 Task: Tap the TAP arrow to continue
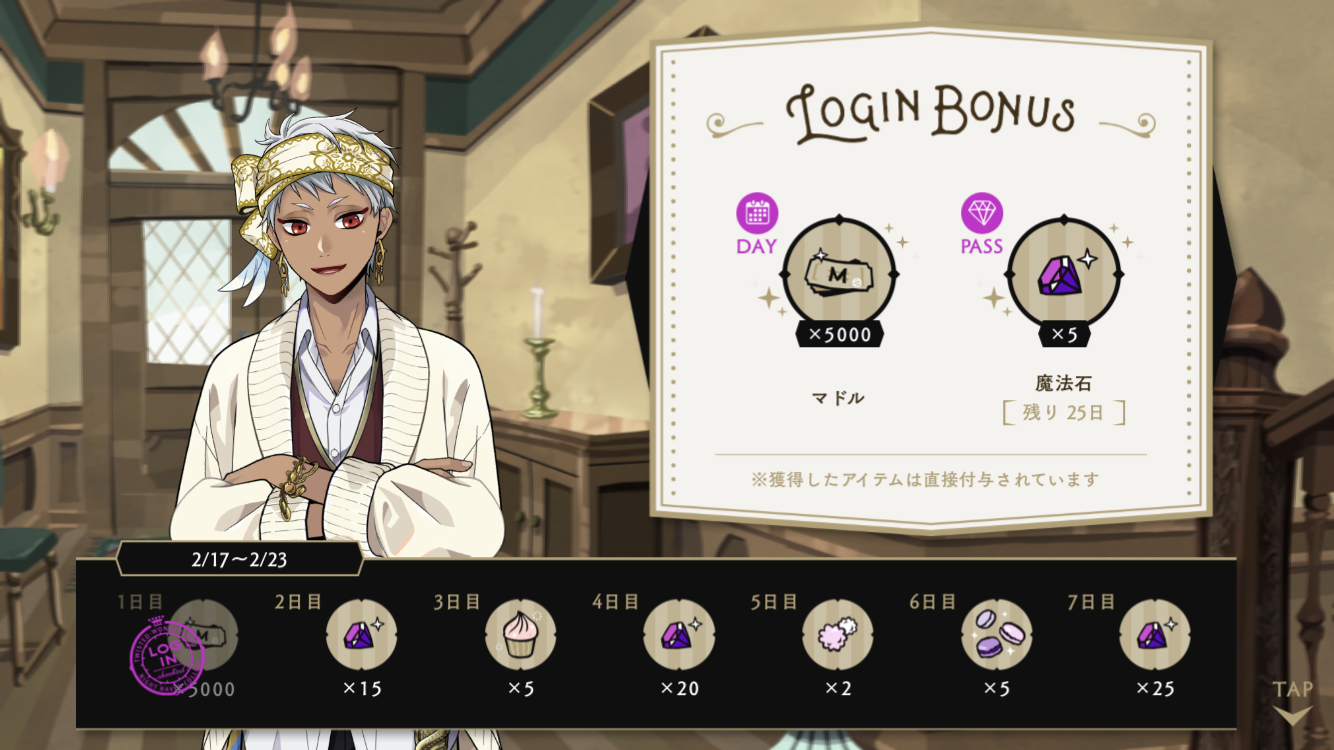click(x=1292, y=716)
